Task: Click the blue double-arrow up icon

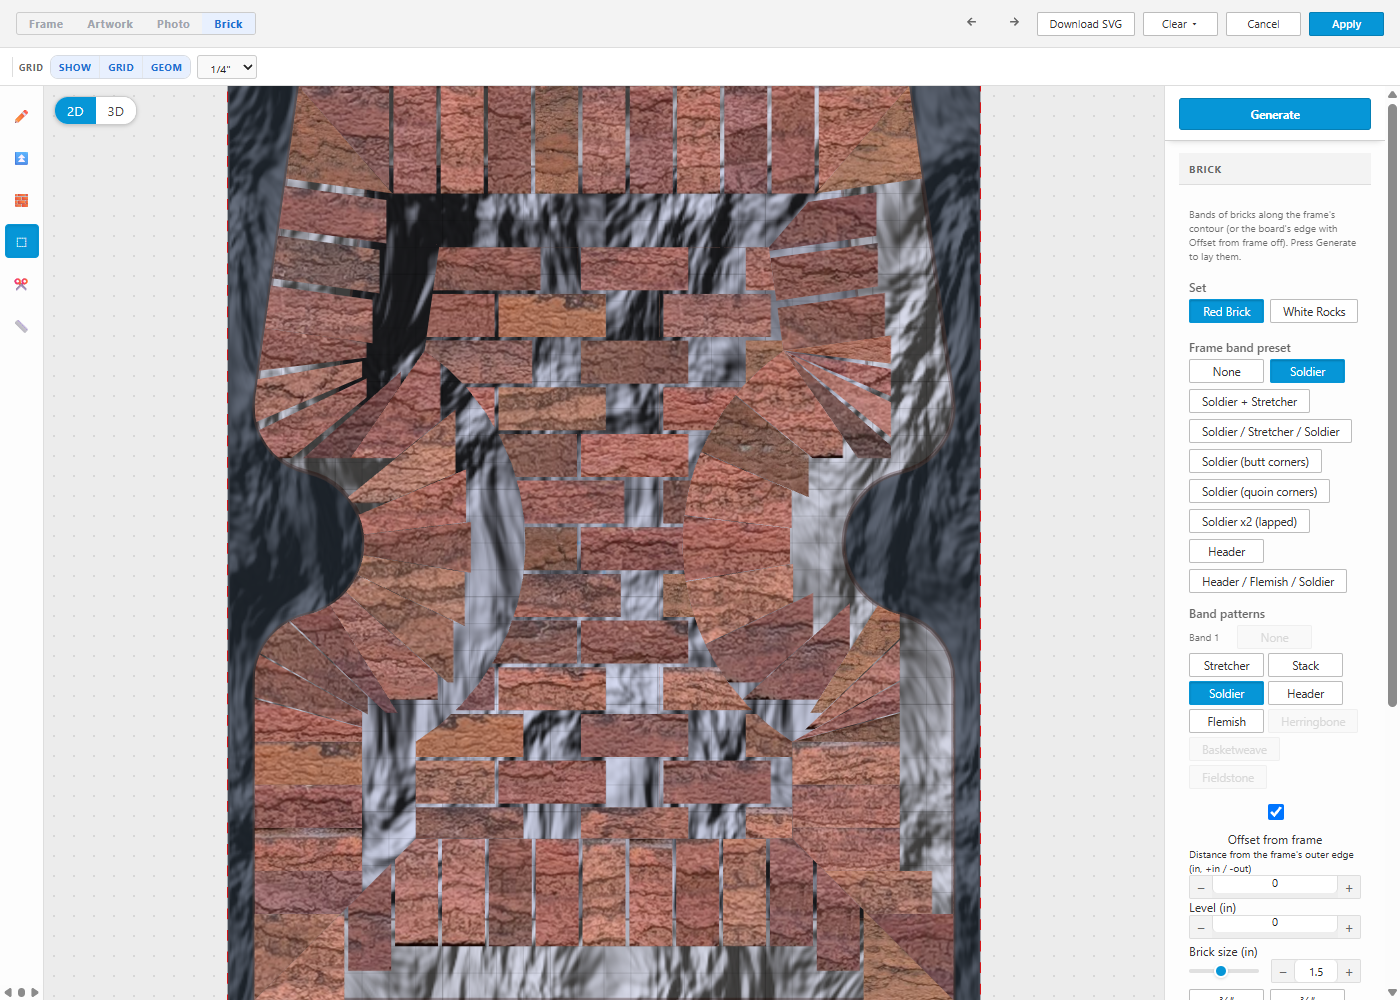Action: (x=21, y=158)
